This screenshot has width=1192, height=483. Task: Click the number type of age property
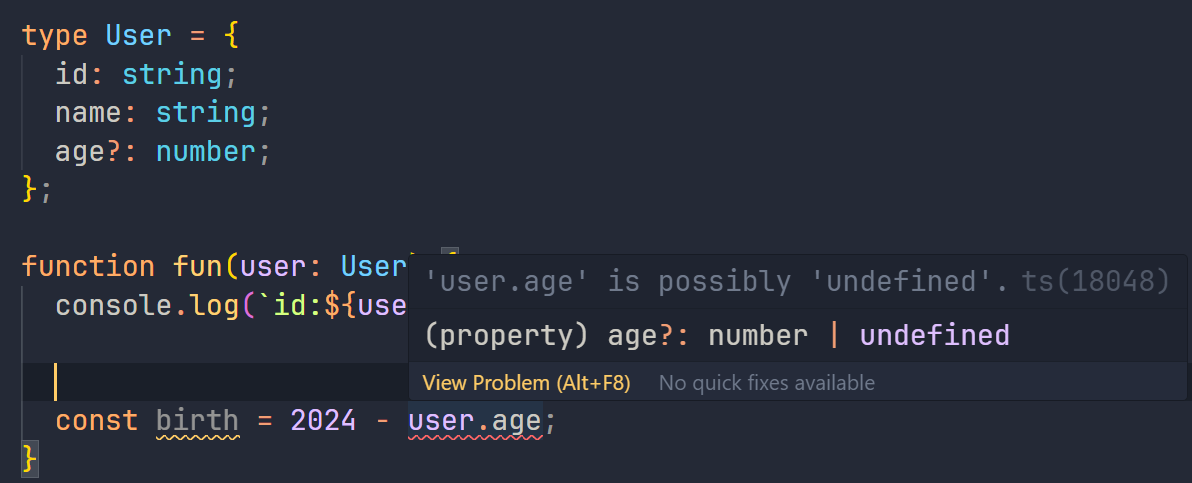pos(206,152)
